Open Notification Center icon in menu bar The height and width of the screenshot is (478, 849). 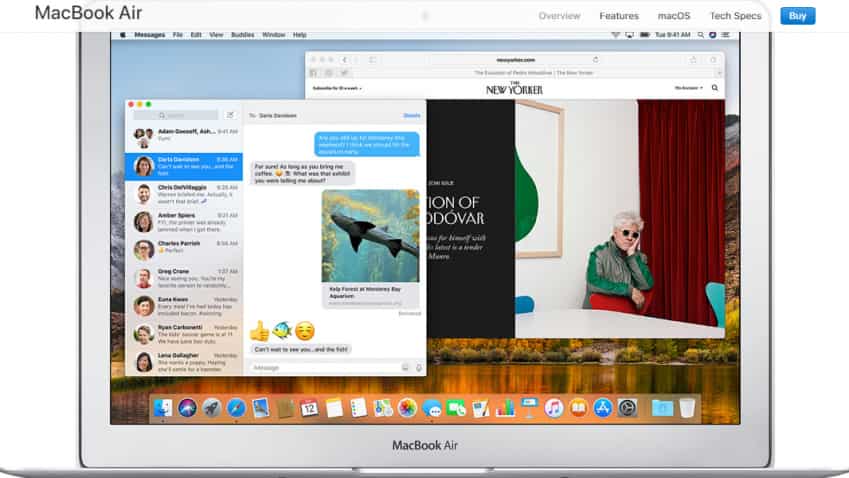726,35
